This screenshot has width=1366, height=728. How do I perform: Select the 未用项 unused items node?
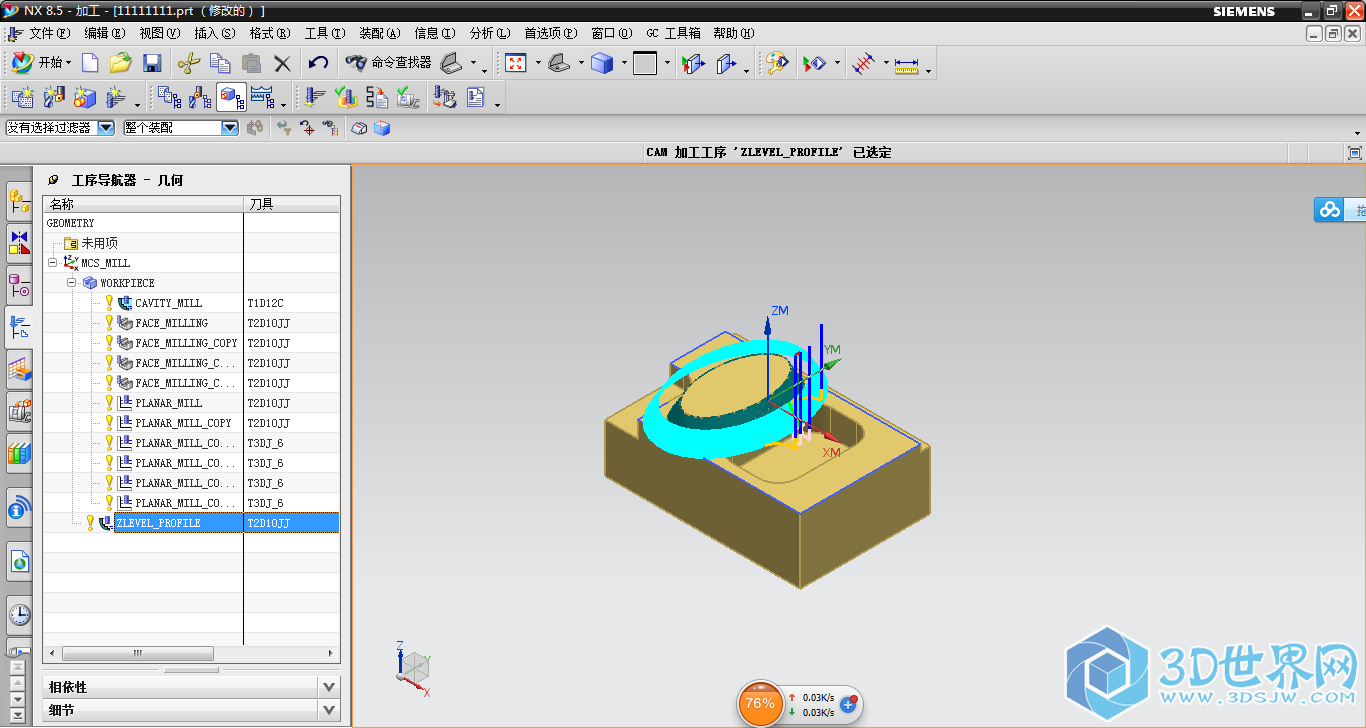tap(100, 243)
